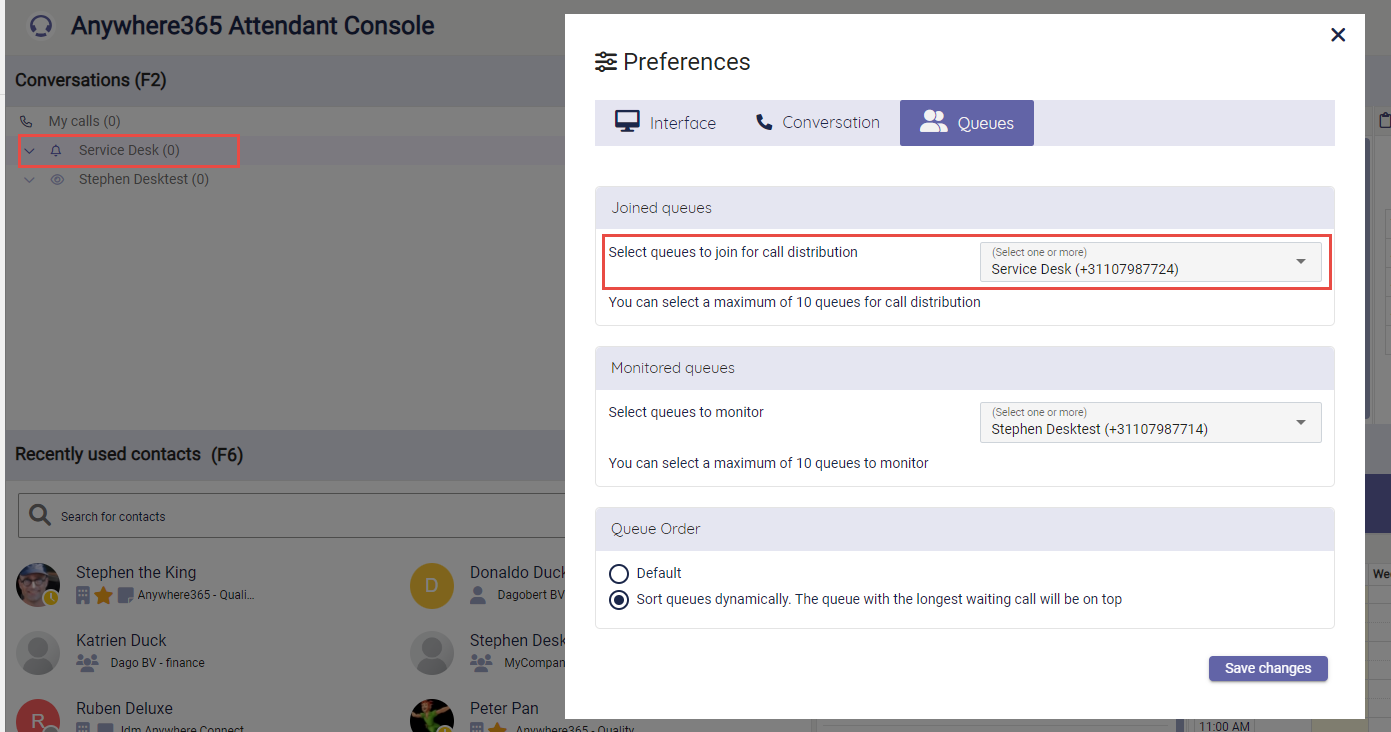Click the person icon under Donaldo Duck
The image size is (1391, 732).
coord(478,595)
